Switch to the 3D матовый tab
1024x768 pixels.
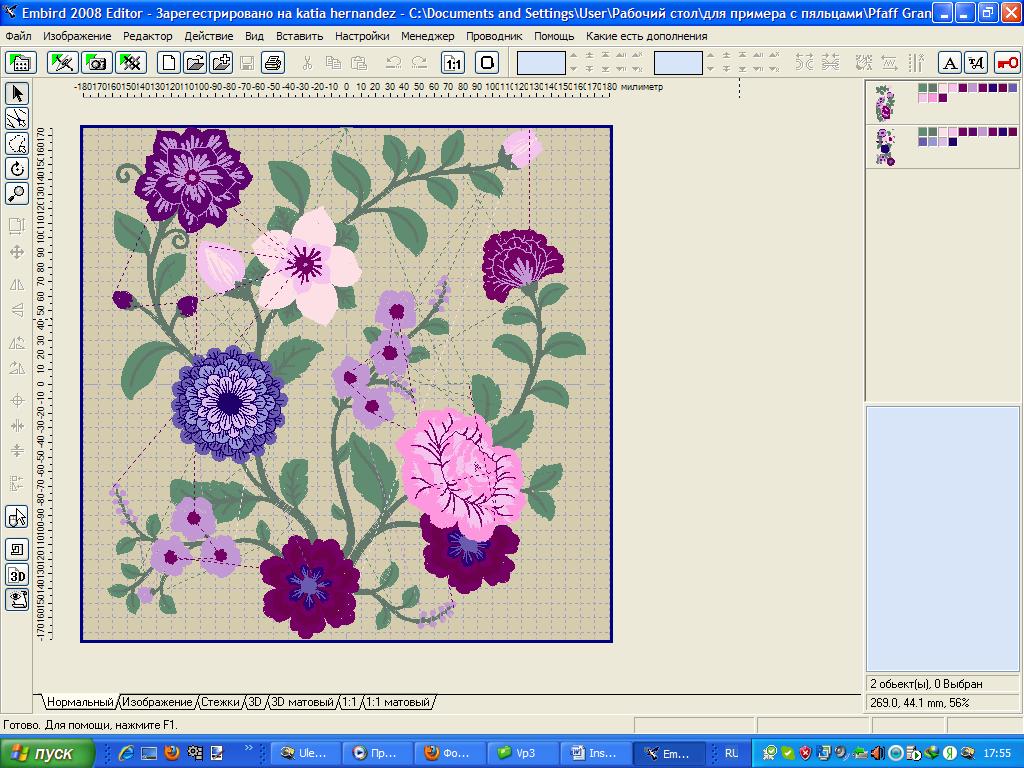pyautogui.click(x=302, y=703)
